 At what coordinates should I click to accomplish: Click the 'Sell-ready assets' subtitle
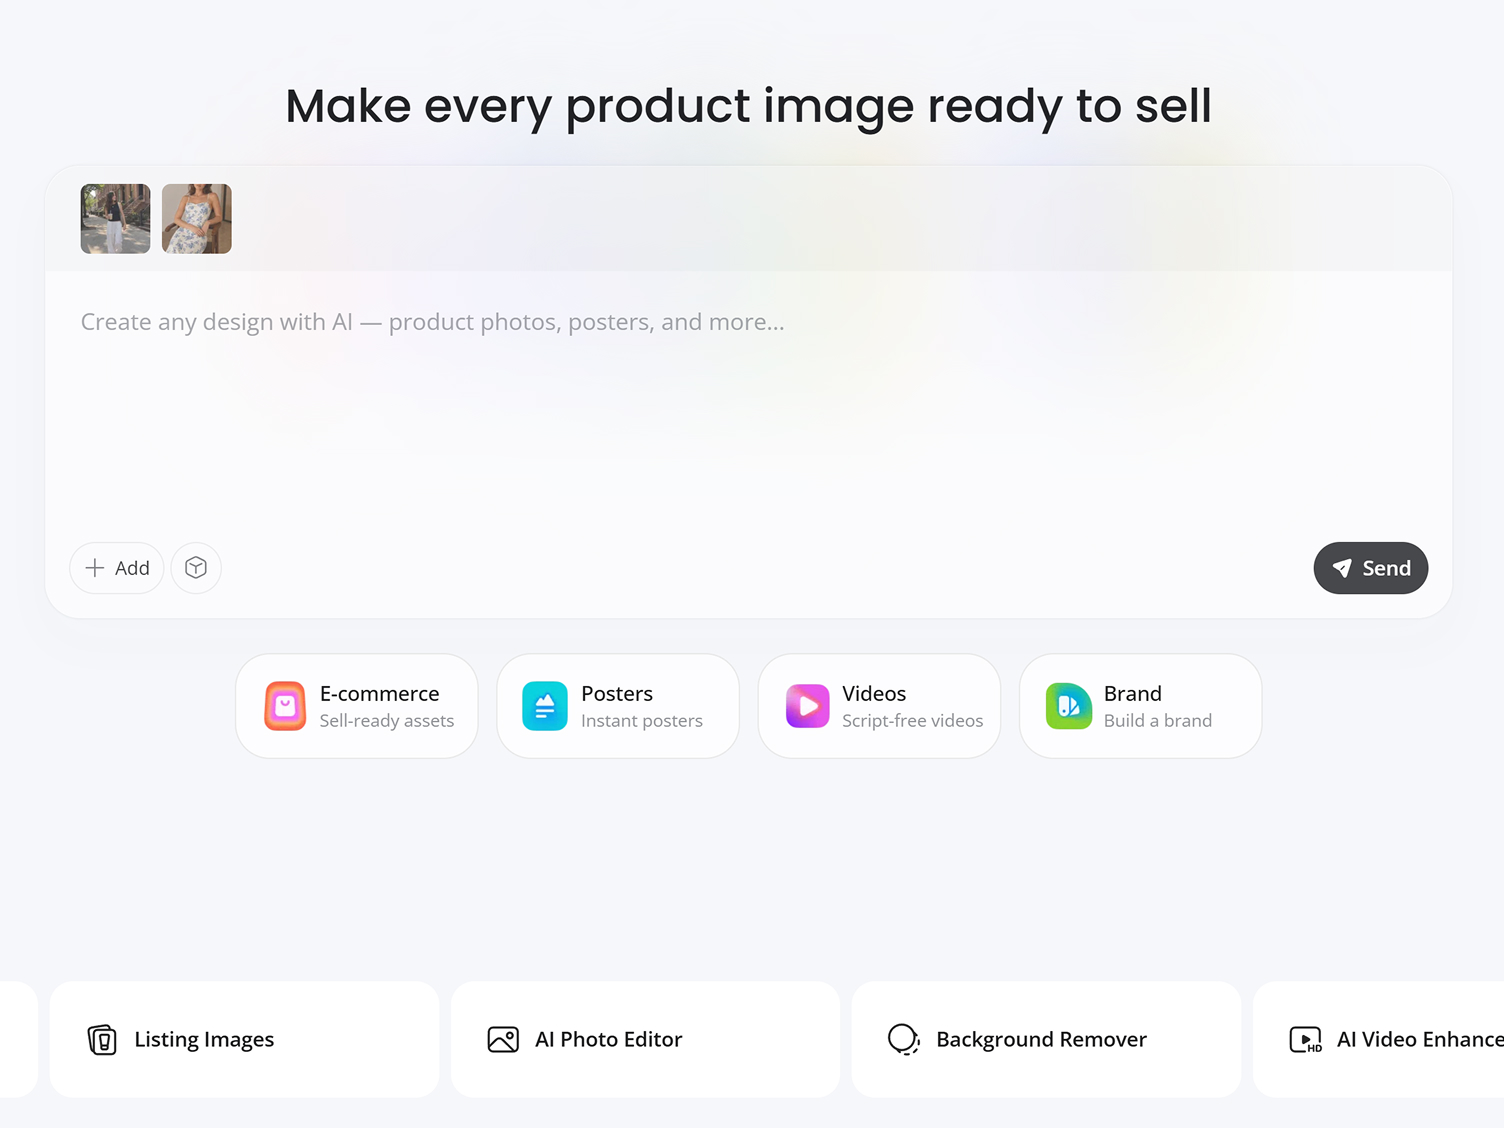pos(387,721)
